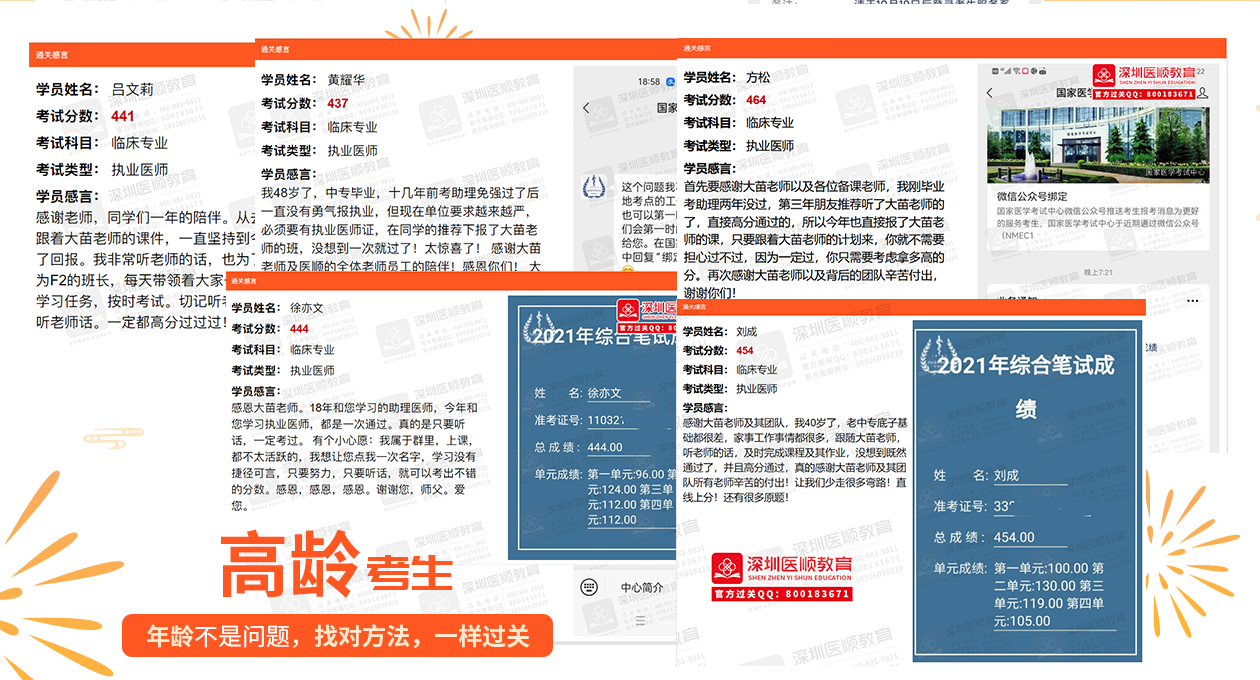This screenshot has height=680, width=1260.
Task: Tap the back chevron beside 国家医学 header
Action: pyautogui.click(x=989, y=93)
